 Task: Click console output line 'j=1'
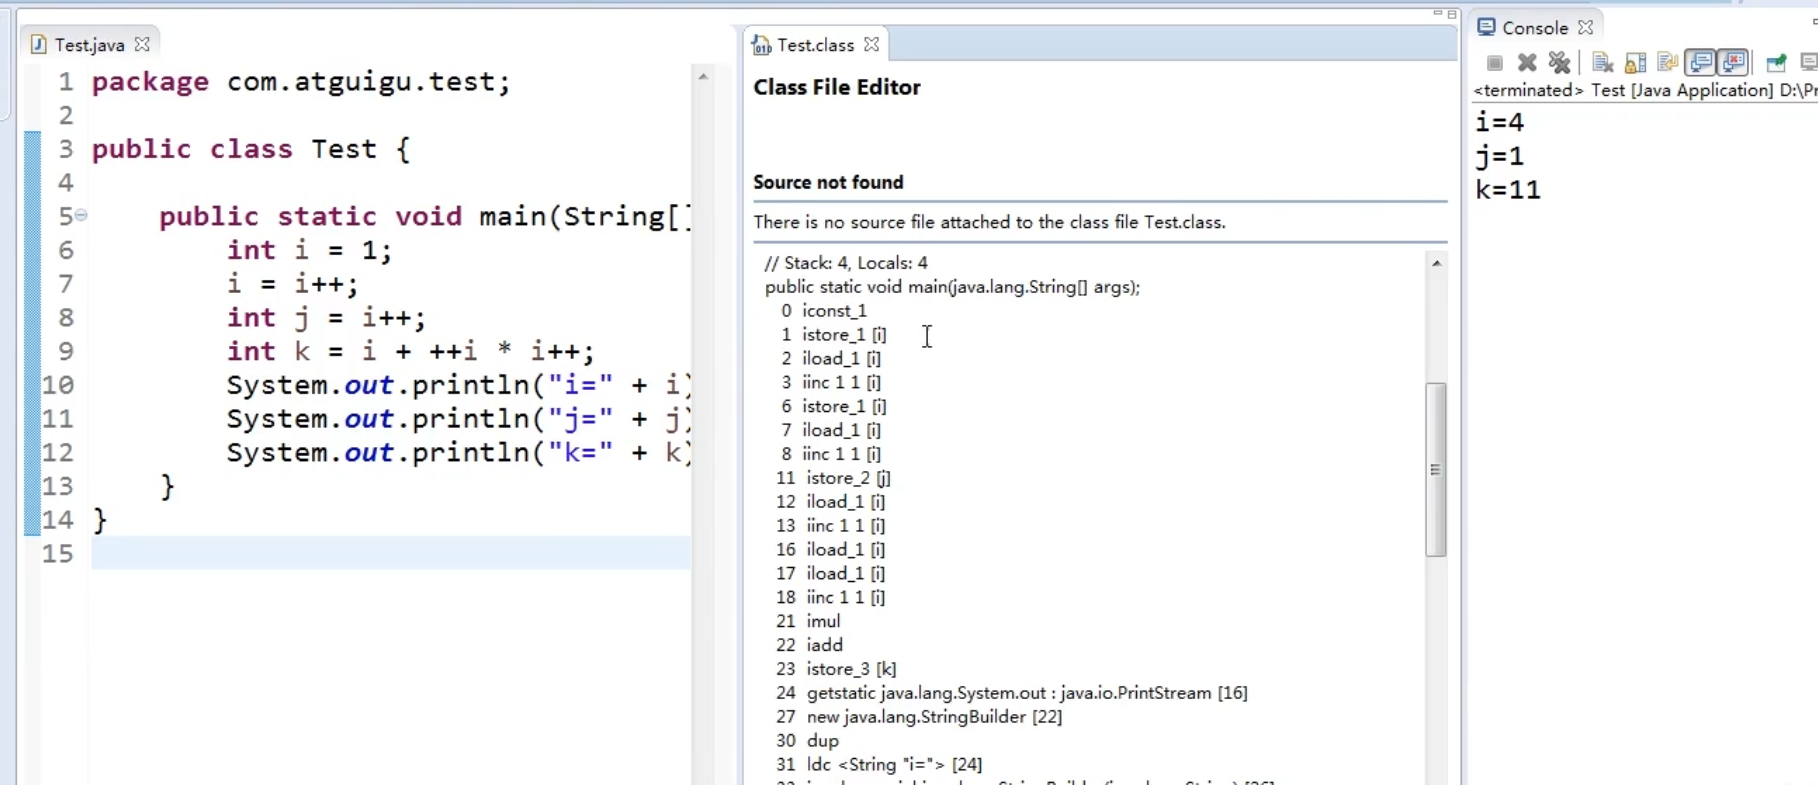click(1499, 157)
